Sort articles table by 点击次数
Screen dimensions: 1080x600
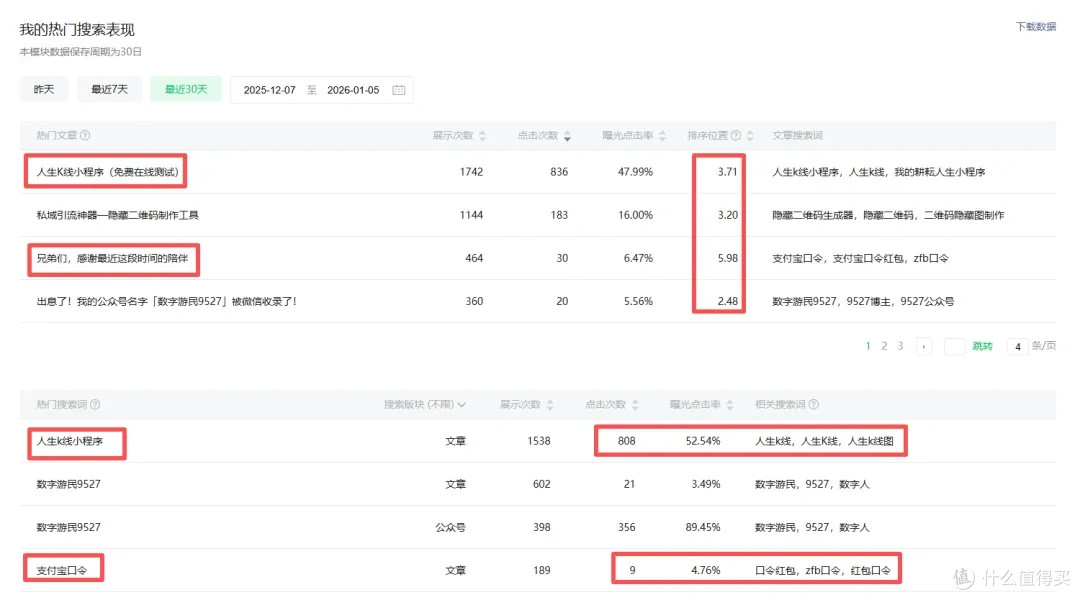567,136
